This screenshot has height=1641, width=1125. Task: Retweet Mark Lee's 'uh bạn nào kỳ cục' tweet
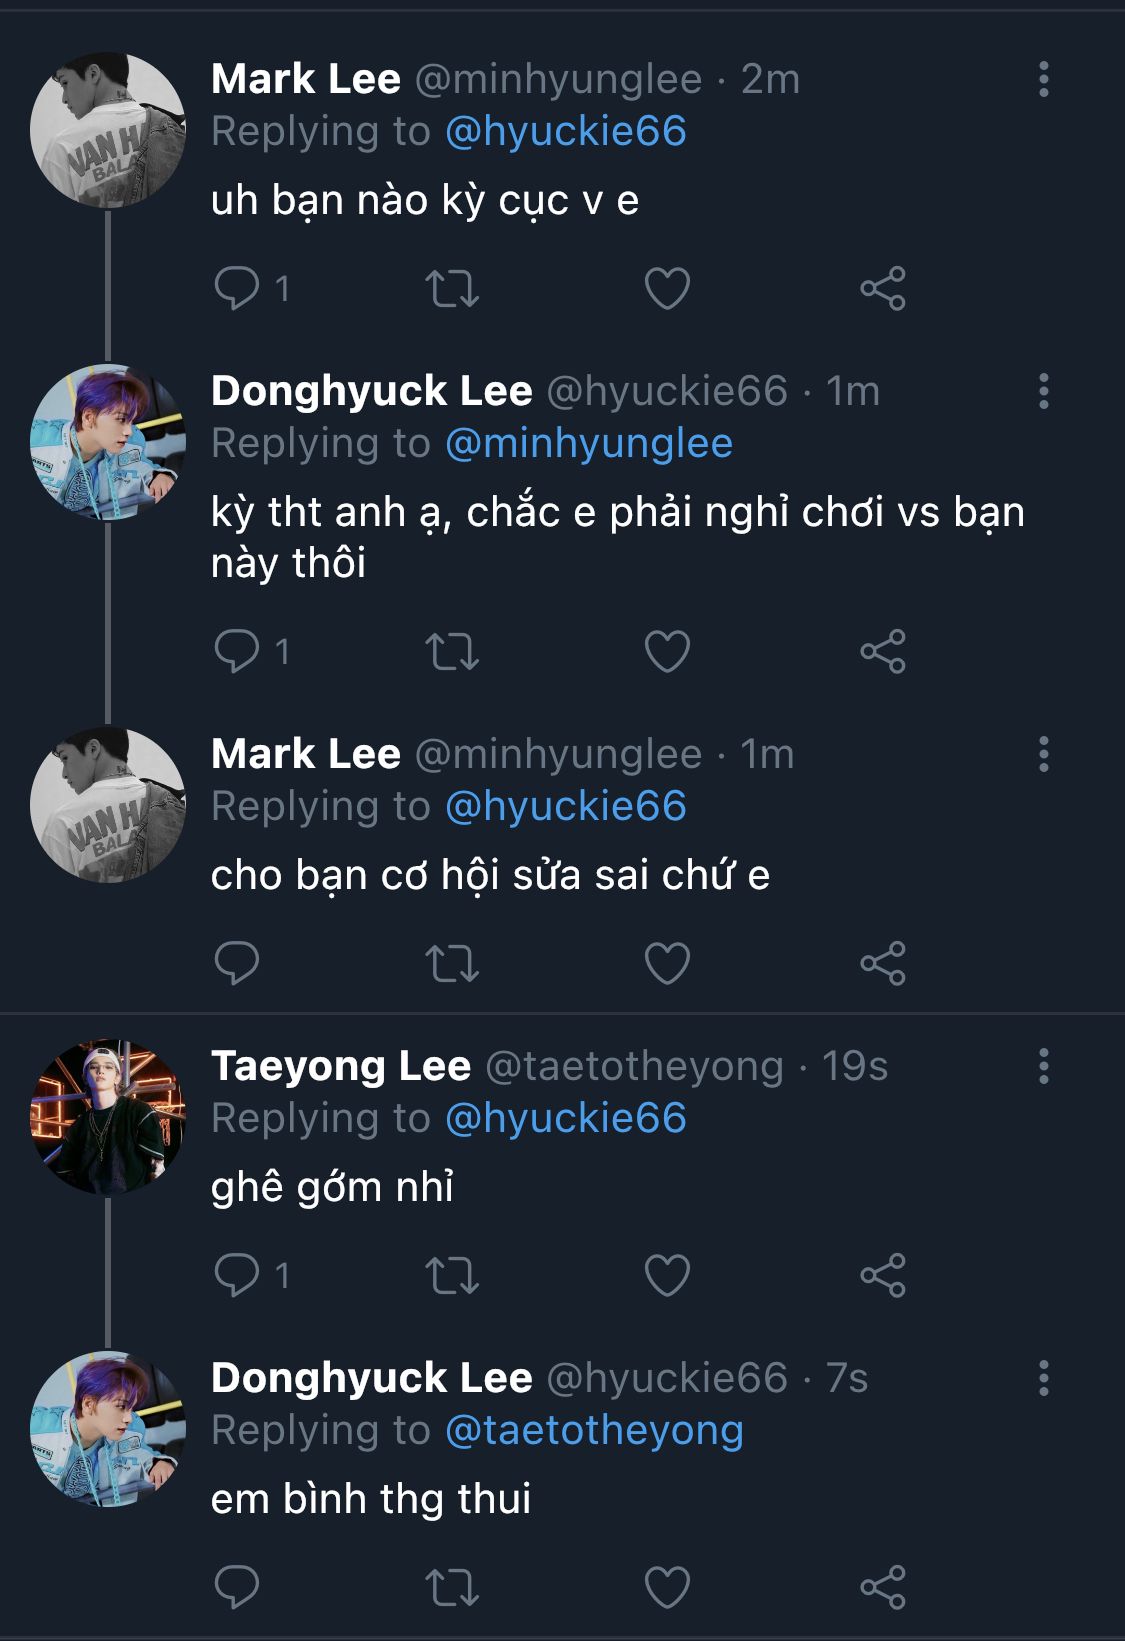click(452, 288)
